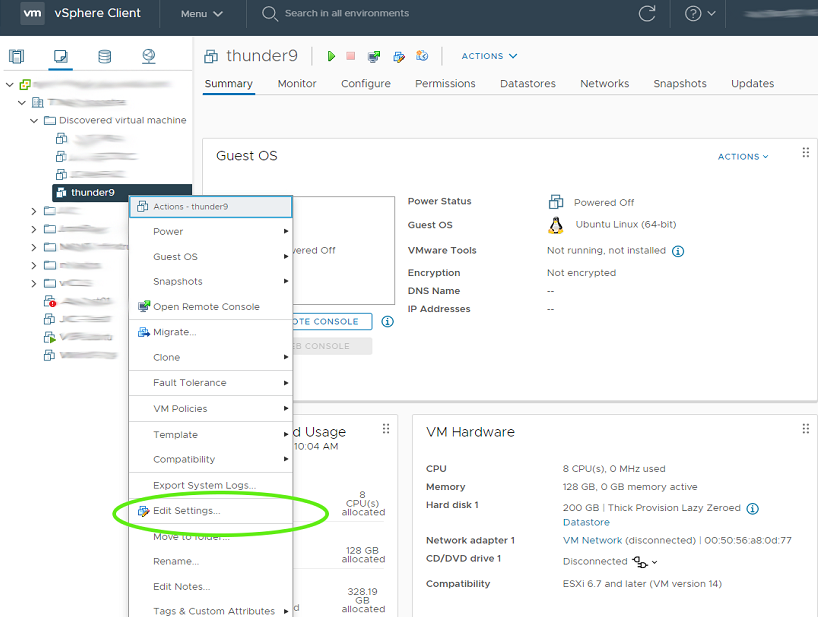This screenshot has width=819, height=617.
Task: Click the red Power Off stop icon
Action: [x=350, y=56]
